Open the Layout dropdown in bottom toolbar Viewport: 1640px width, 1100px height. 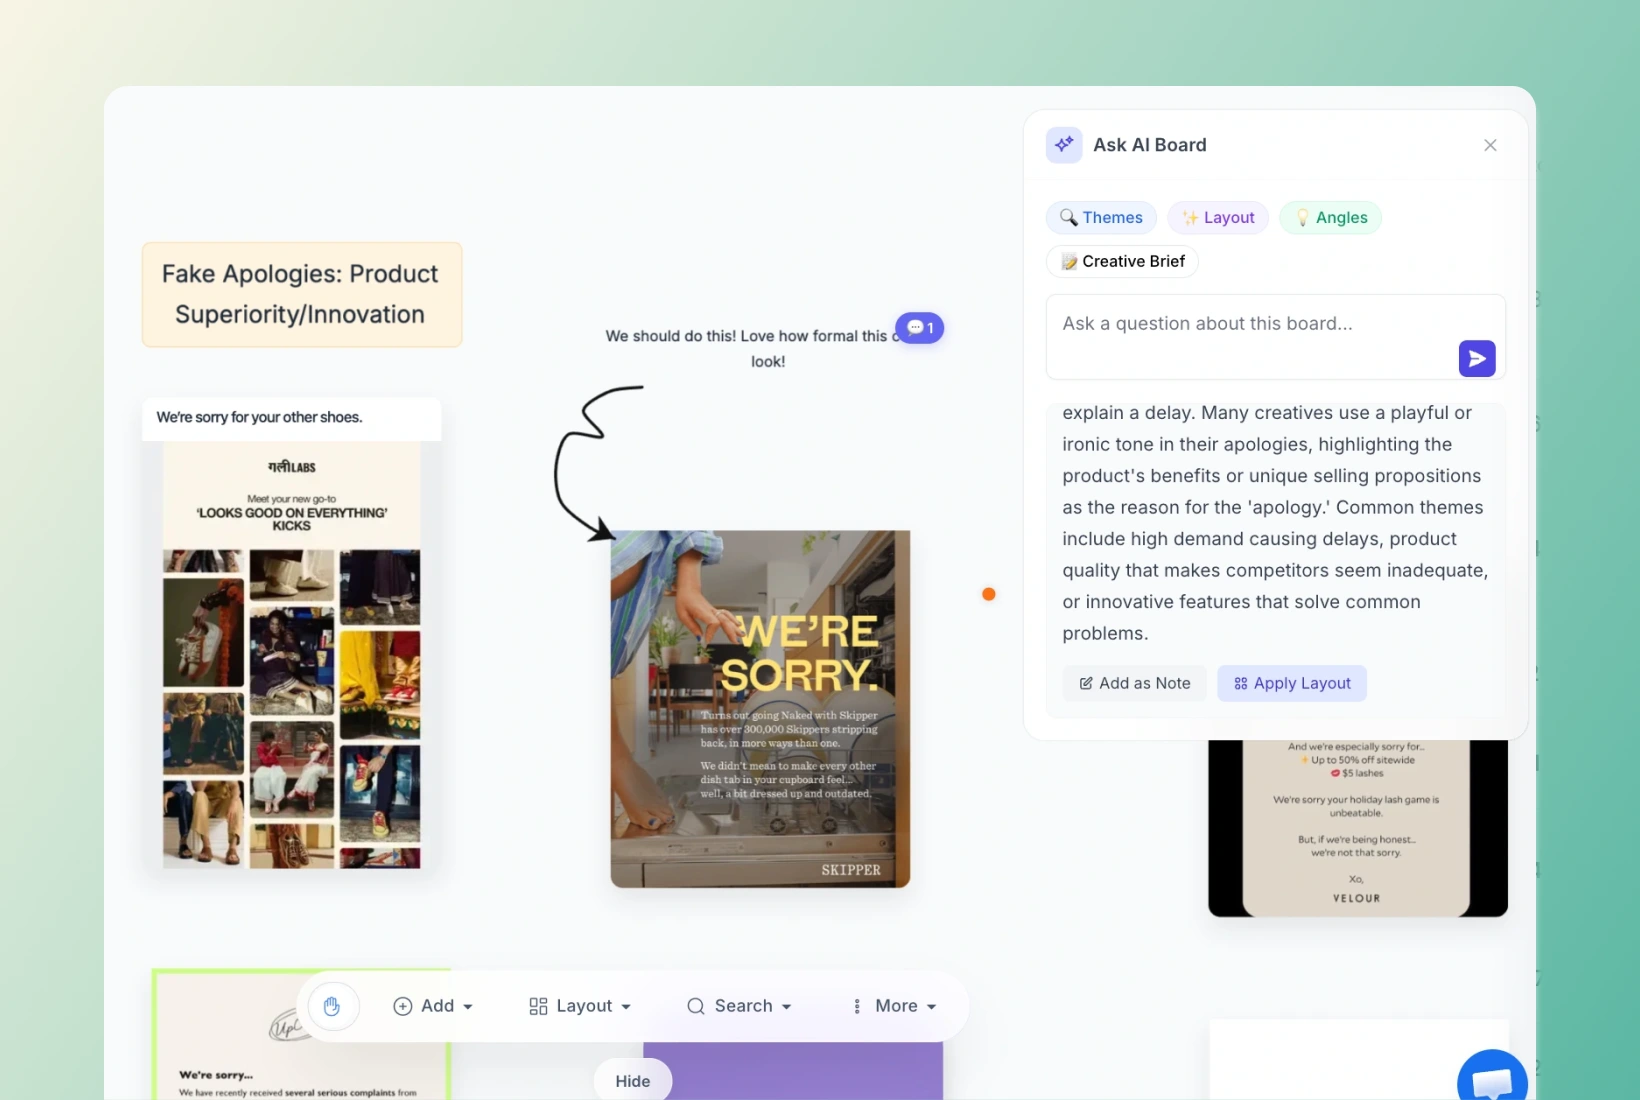579,1006
